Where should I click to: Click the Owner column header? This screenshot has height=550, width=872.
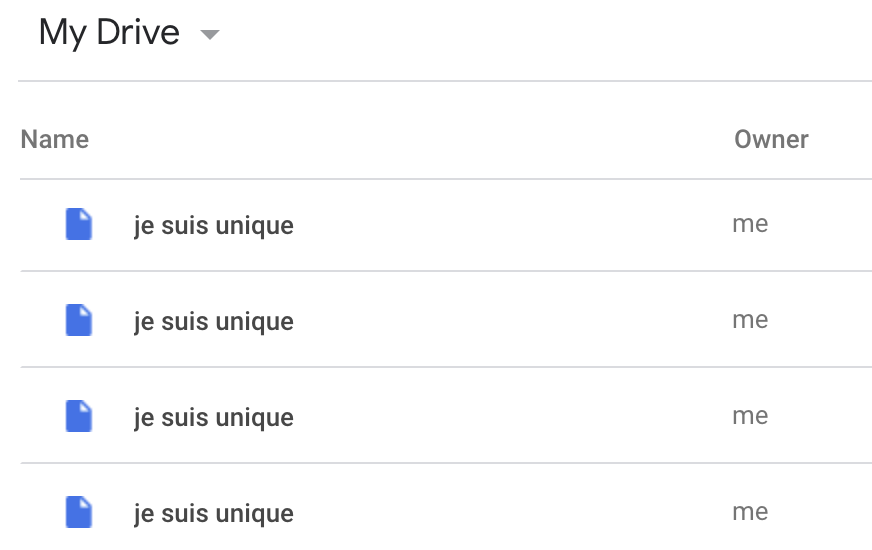coord(771,139)
